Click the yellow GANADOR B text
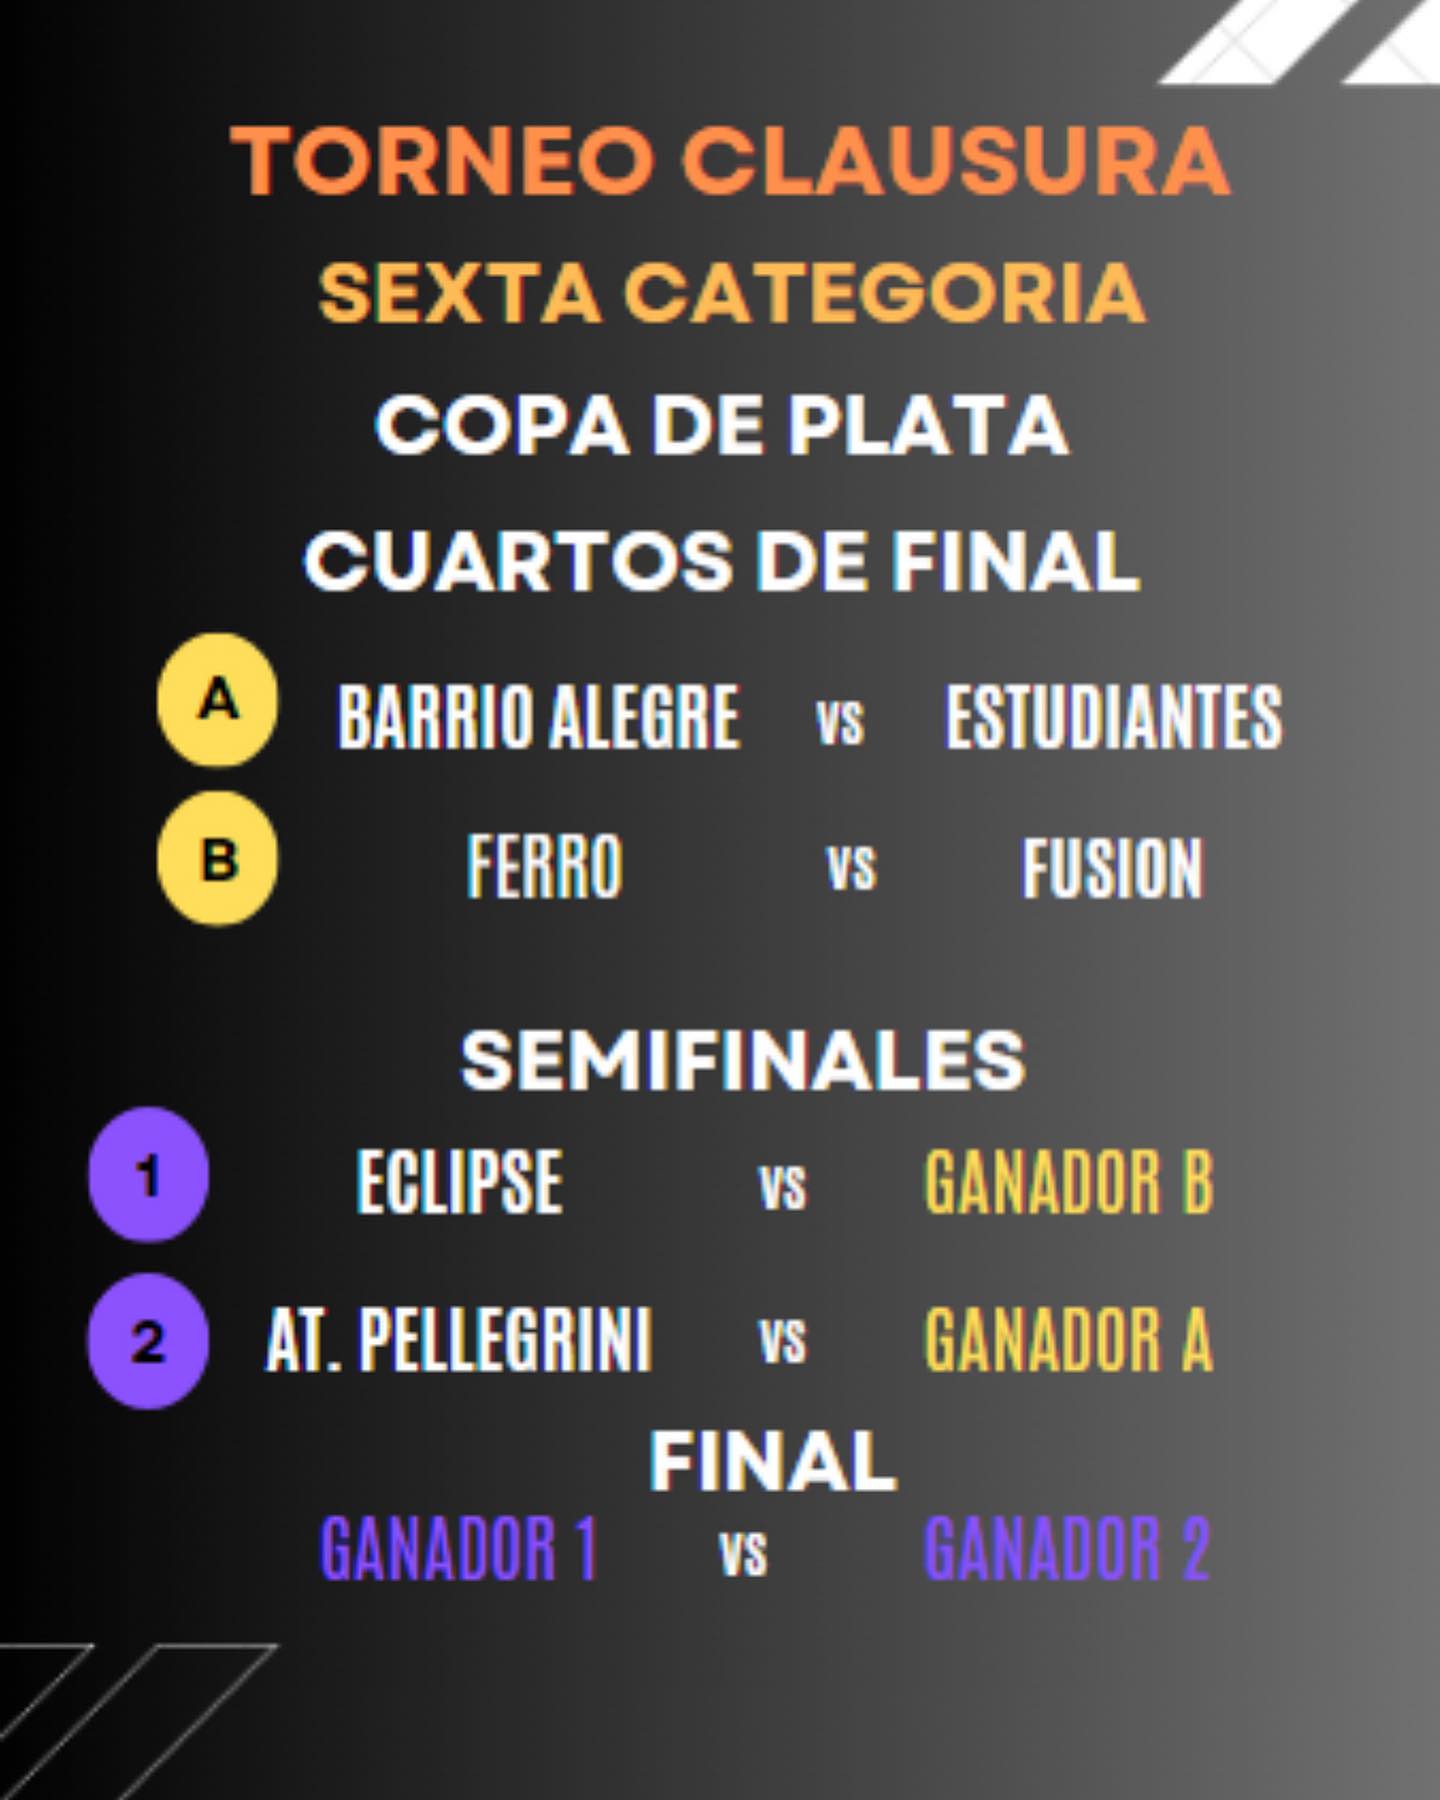This screenshot has height=1800, width=1440. pyautogui.click(x=1068, y=1182)
